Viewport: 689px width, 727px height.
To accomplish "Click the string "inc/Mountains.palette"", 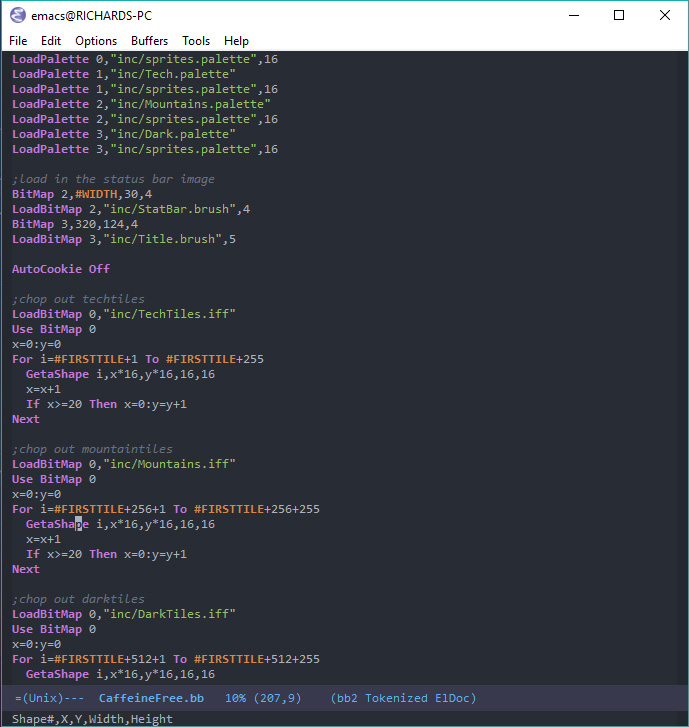I will point(190,104).
